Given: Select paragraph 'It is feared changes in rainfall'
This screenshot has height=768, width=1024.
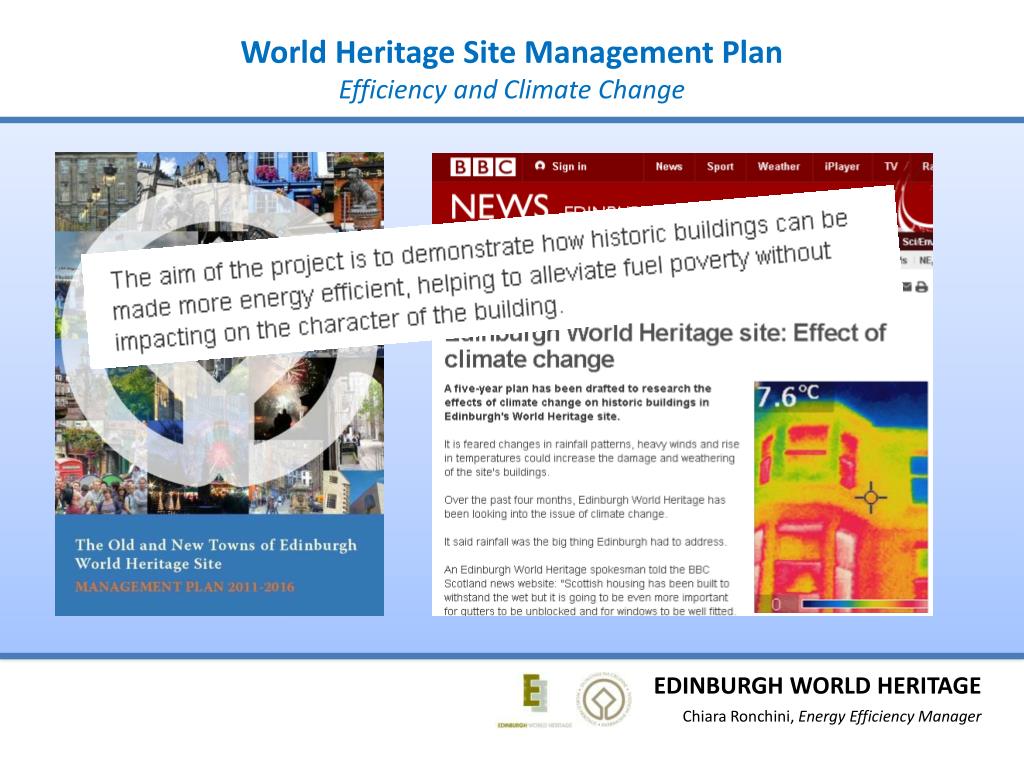Looking at the screenshot, I should coord(592,458).
